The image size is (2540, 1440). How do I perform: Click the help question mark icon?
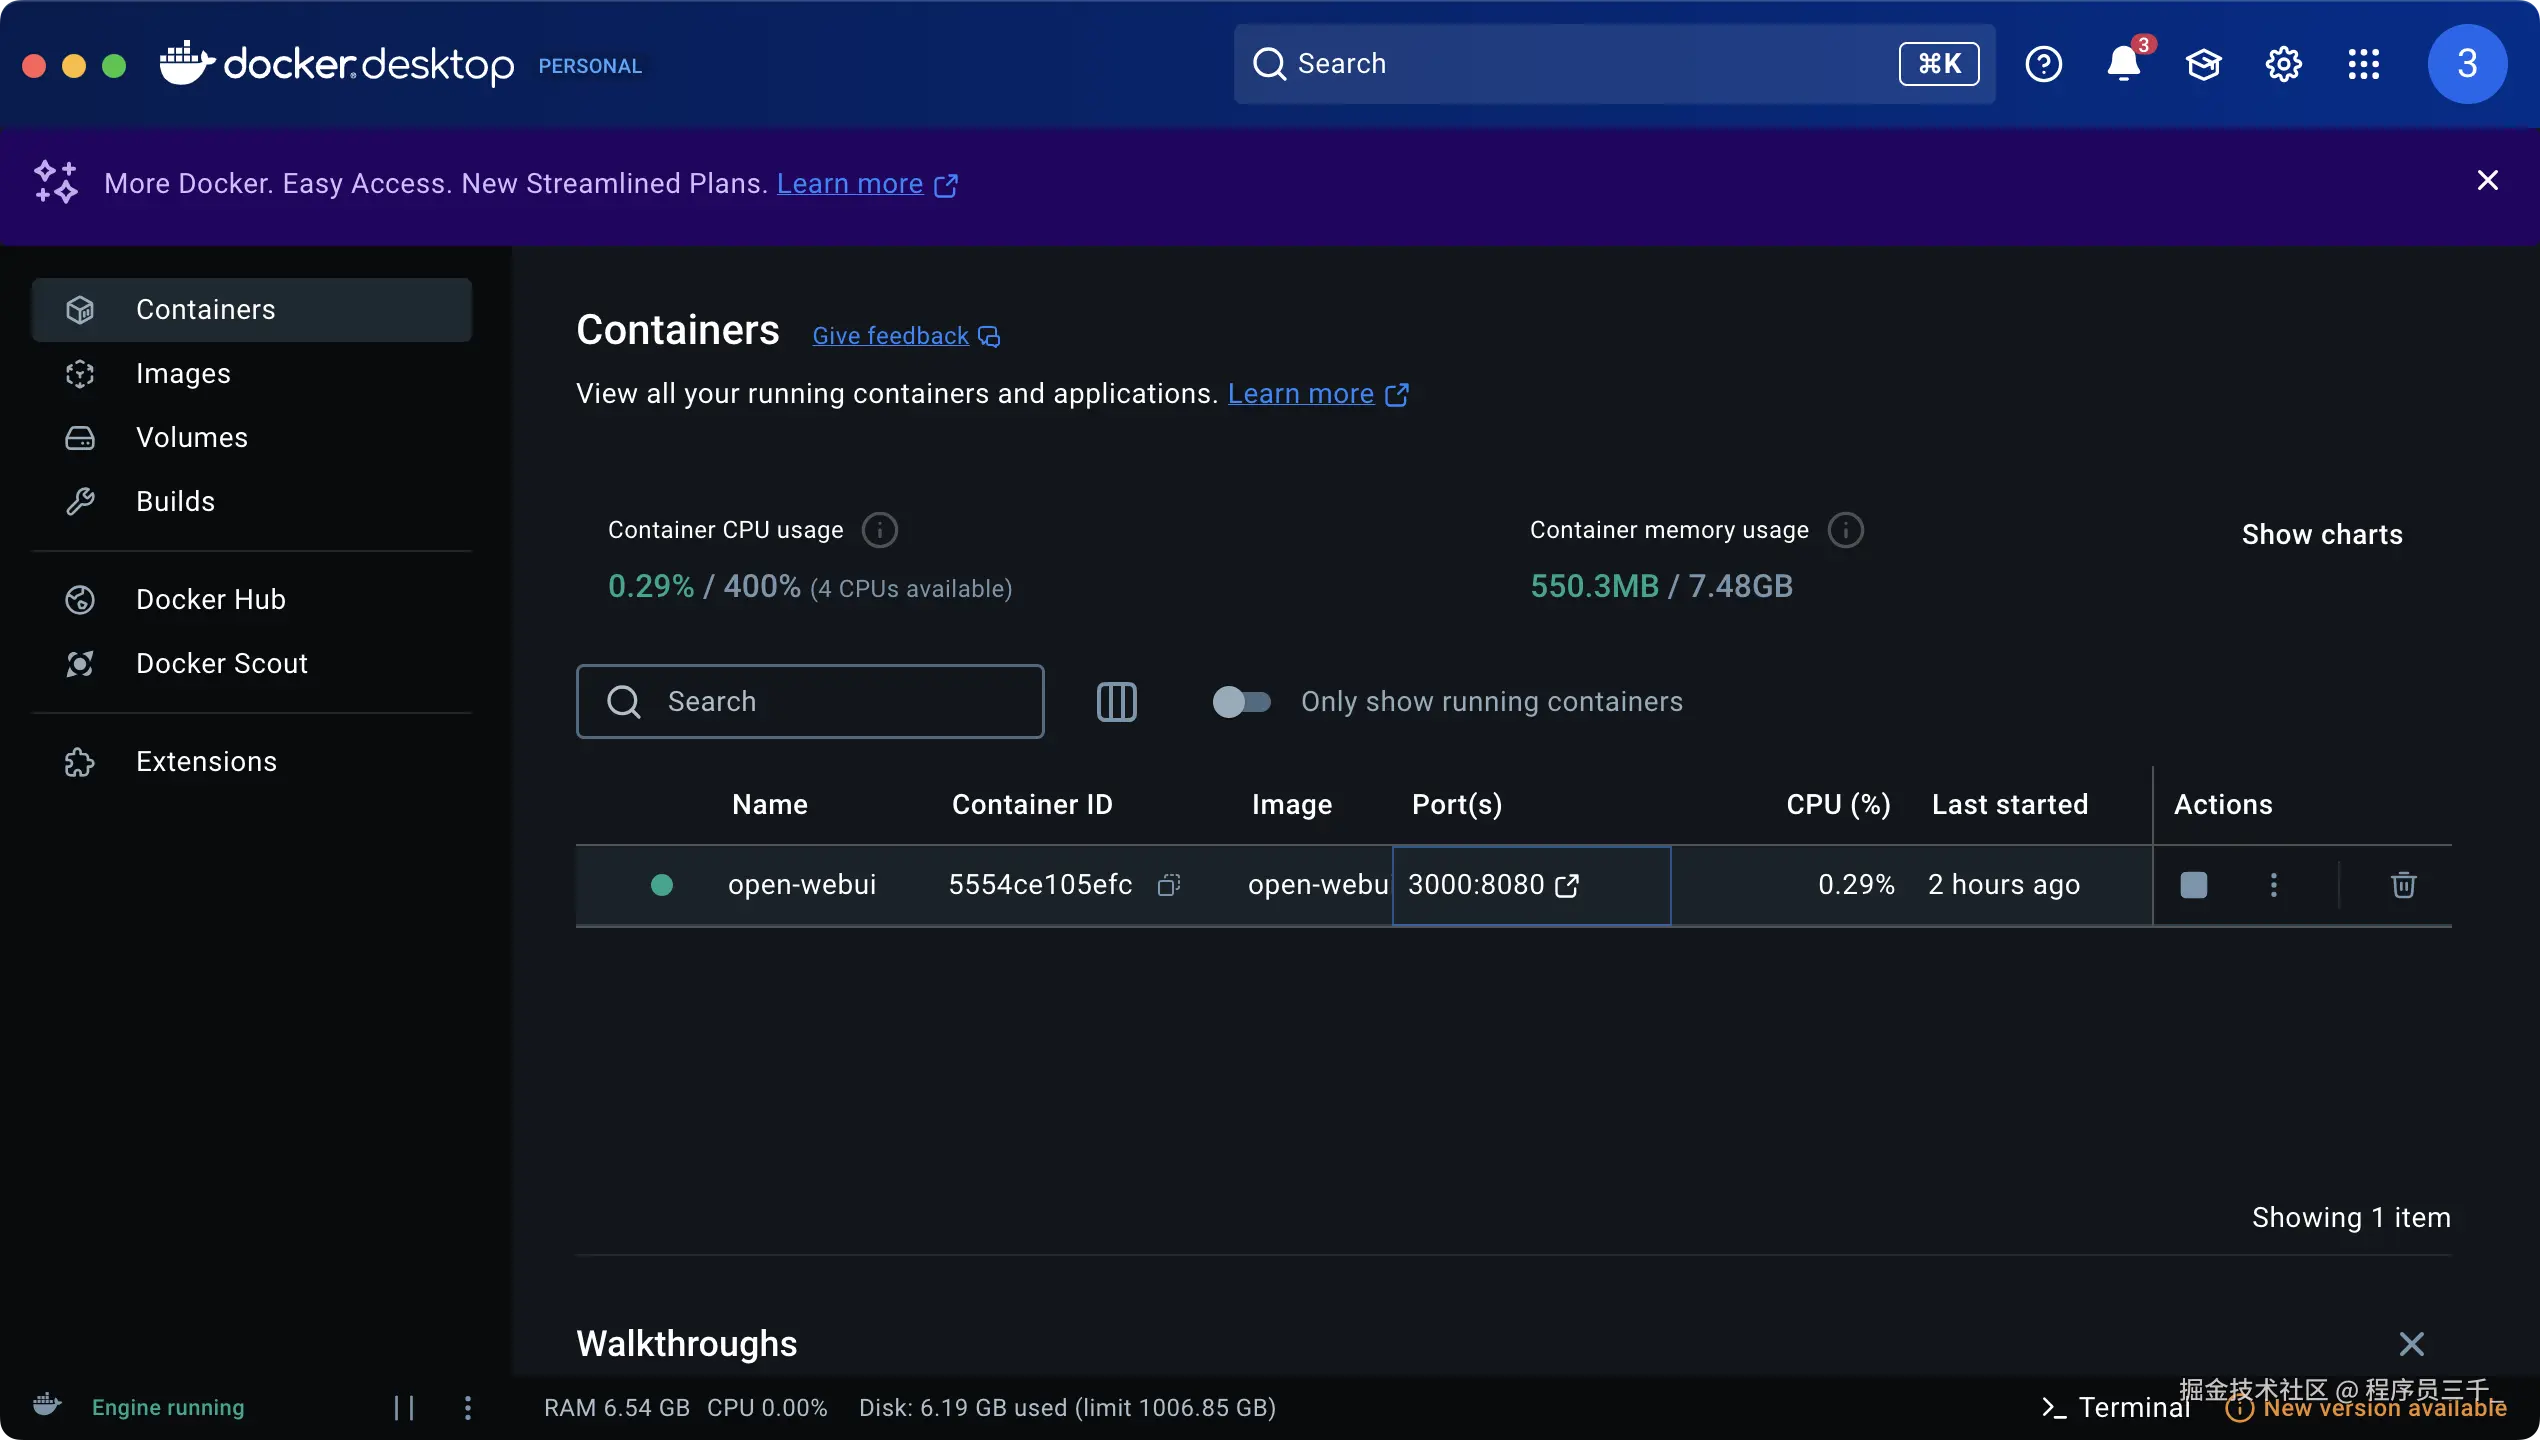(2043, 64)
